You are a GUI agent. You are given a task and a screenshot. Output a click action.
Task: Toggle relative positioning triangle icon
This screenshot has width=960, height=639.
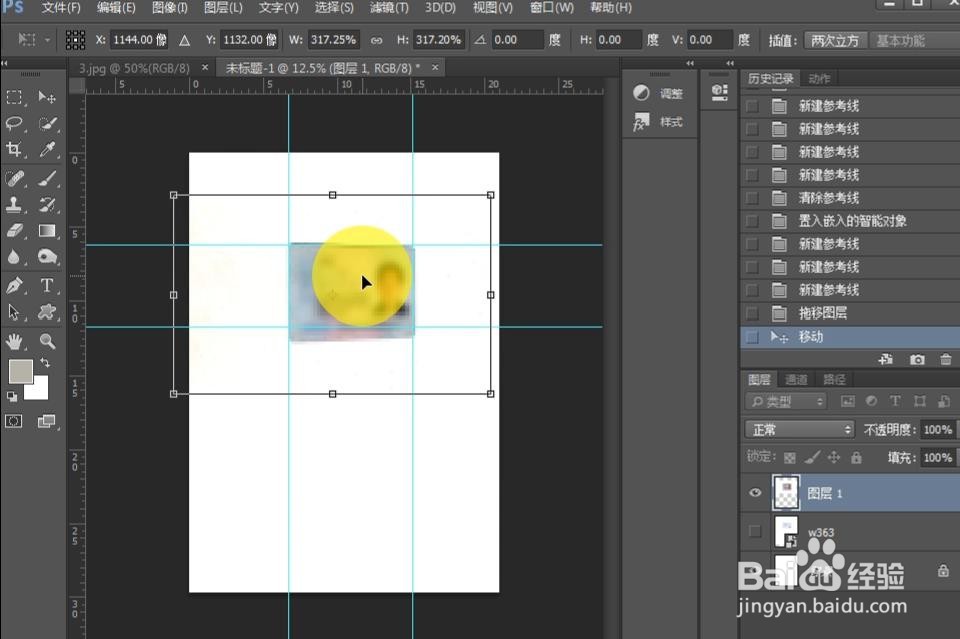coord(184,40)
